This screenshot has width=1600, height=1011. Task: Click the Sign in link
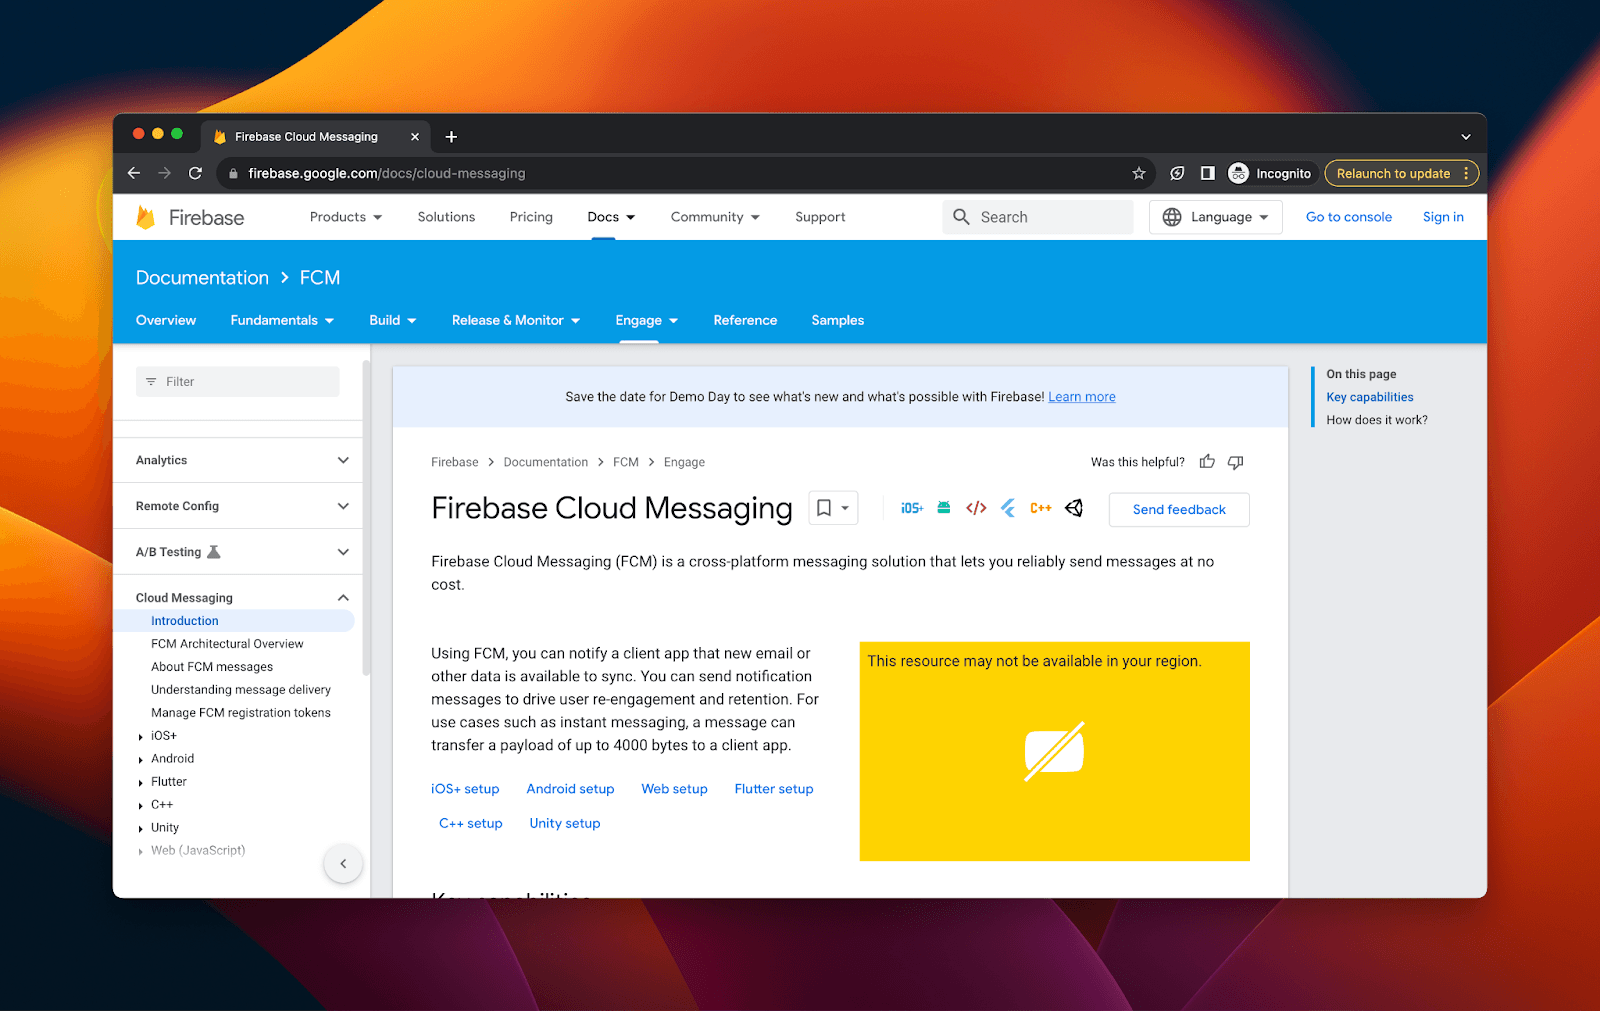1443,217
